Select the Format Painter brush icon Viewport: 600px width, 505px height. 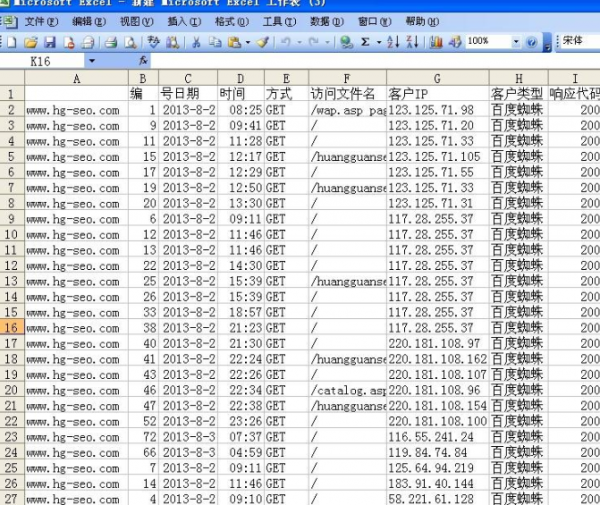[263, 42]
